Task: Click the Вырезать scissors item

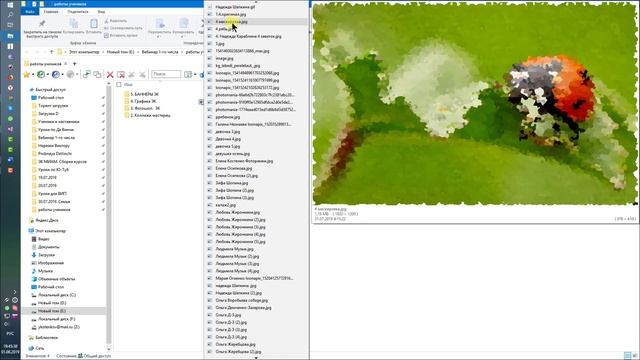Action: tap(116, 20)
